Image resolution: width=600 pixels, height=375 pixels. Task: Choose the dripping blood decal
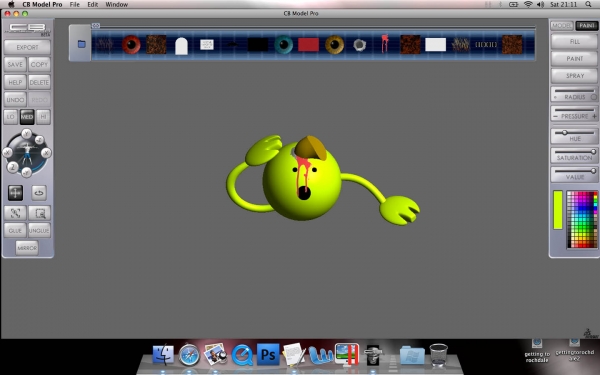[x=385, y=44]
